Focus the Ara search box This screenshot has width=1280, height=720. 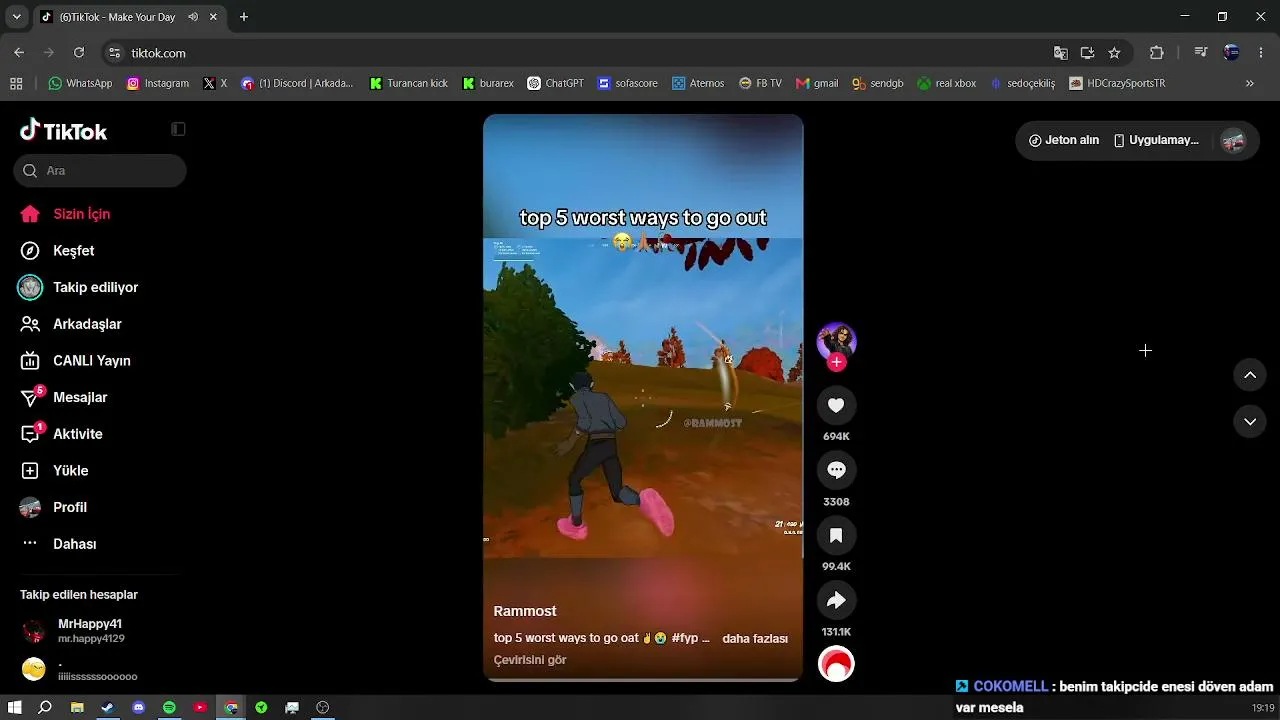coord(100,171)
